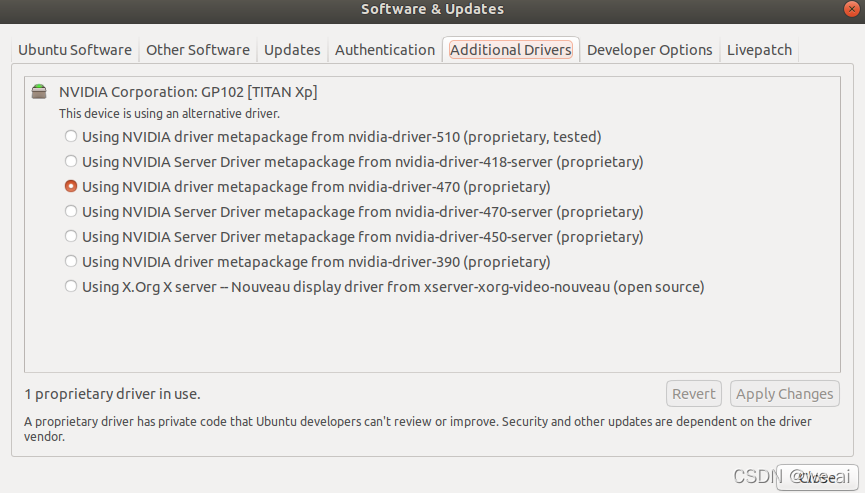Open the Authentication tab
Screen dimensions: 865x493
point(385,50)
